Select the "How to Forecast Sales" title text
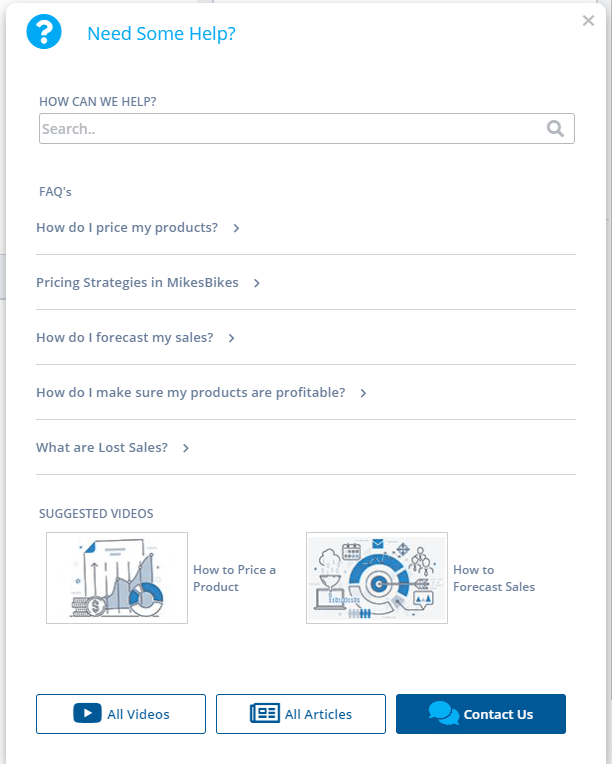 pos(493,578)
